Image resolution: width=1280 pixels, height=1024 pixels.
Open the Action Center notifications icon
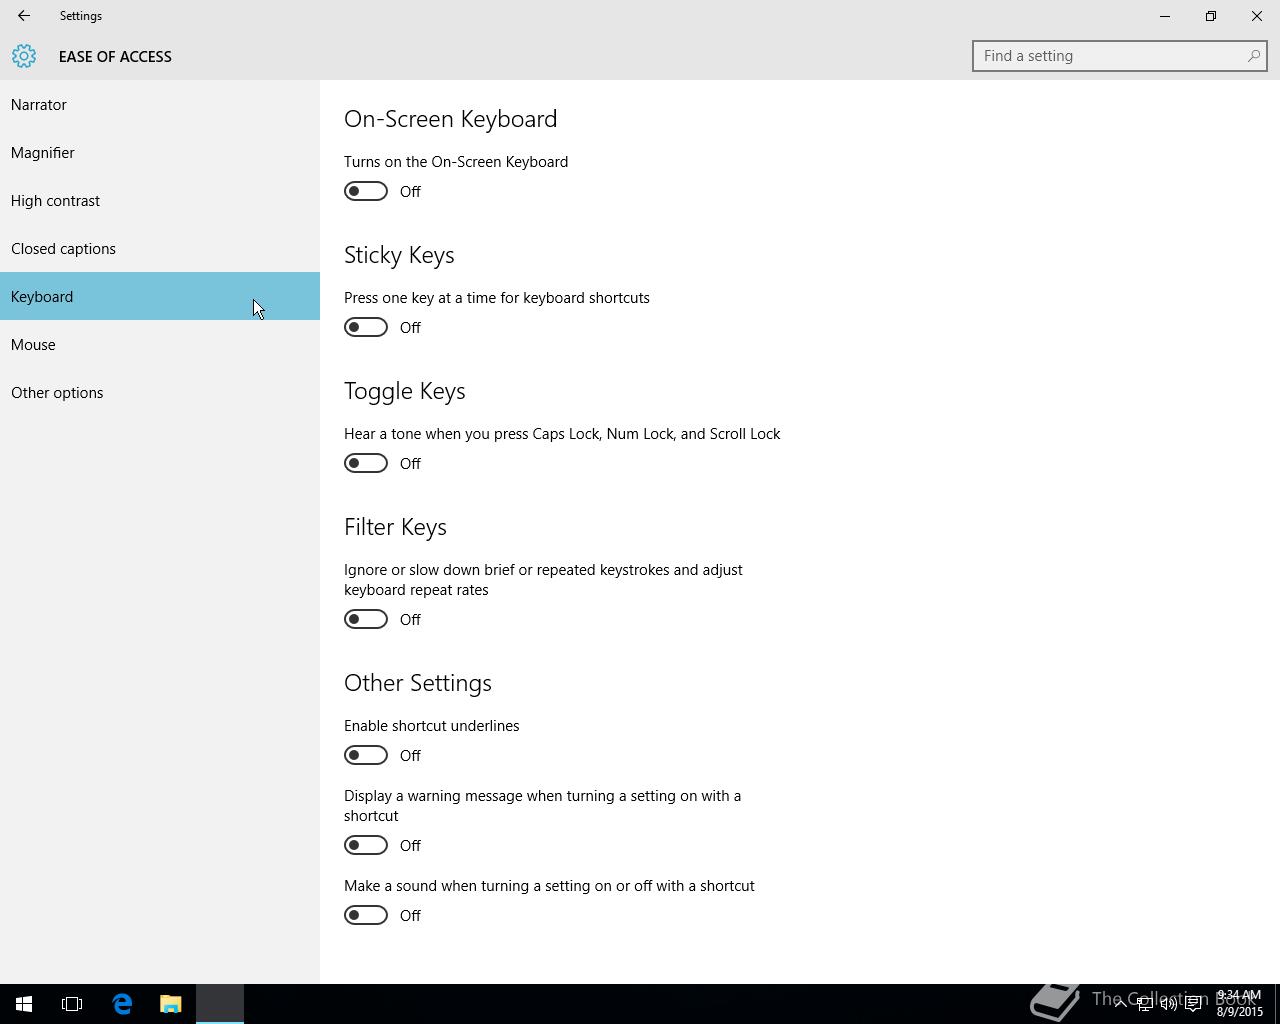(x=1193, y=1004)
